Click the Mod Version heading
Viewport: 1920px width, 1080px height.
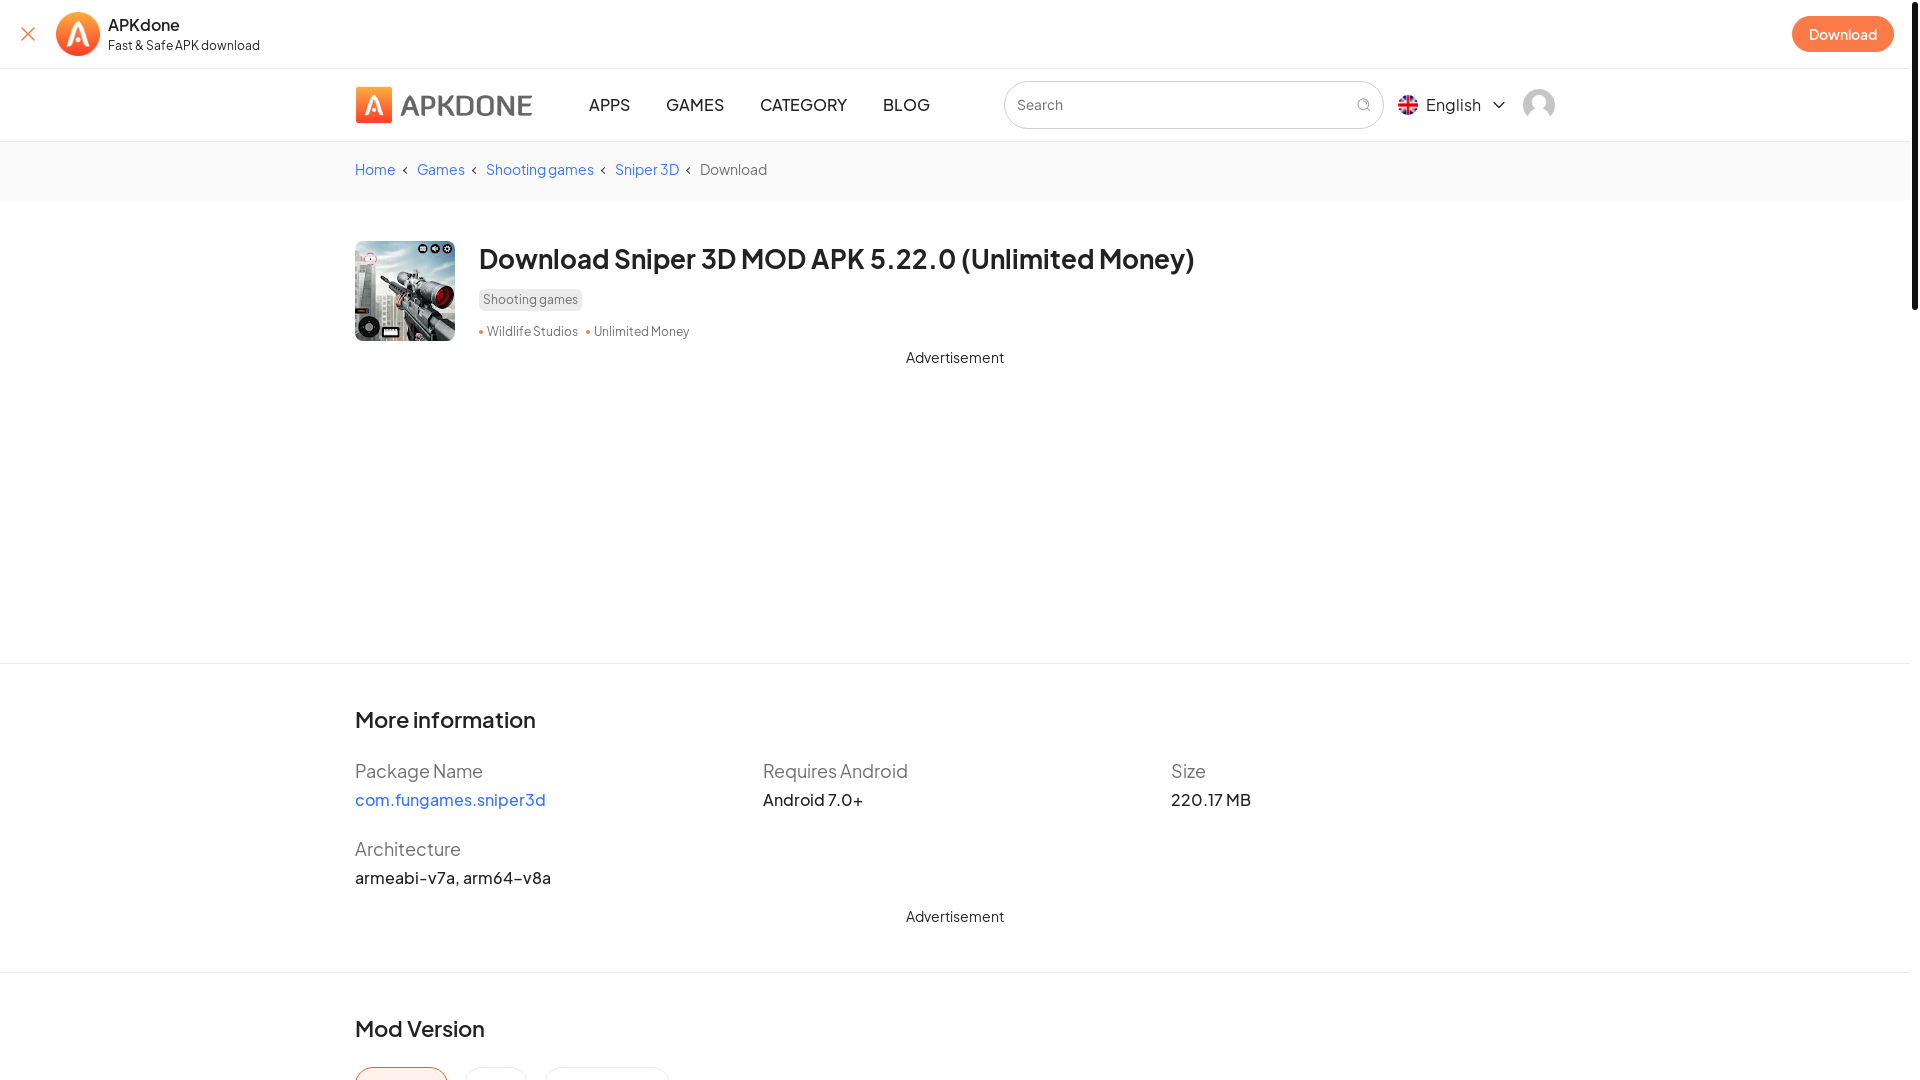click(420, 1029)
